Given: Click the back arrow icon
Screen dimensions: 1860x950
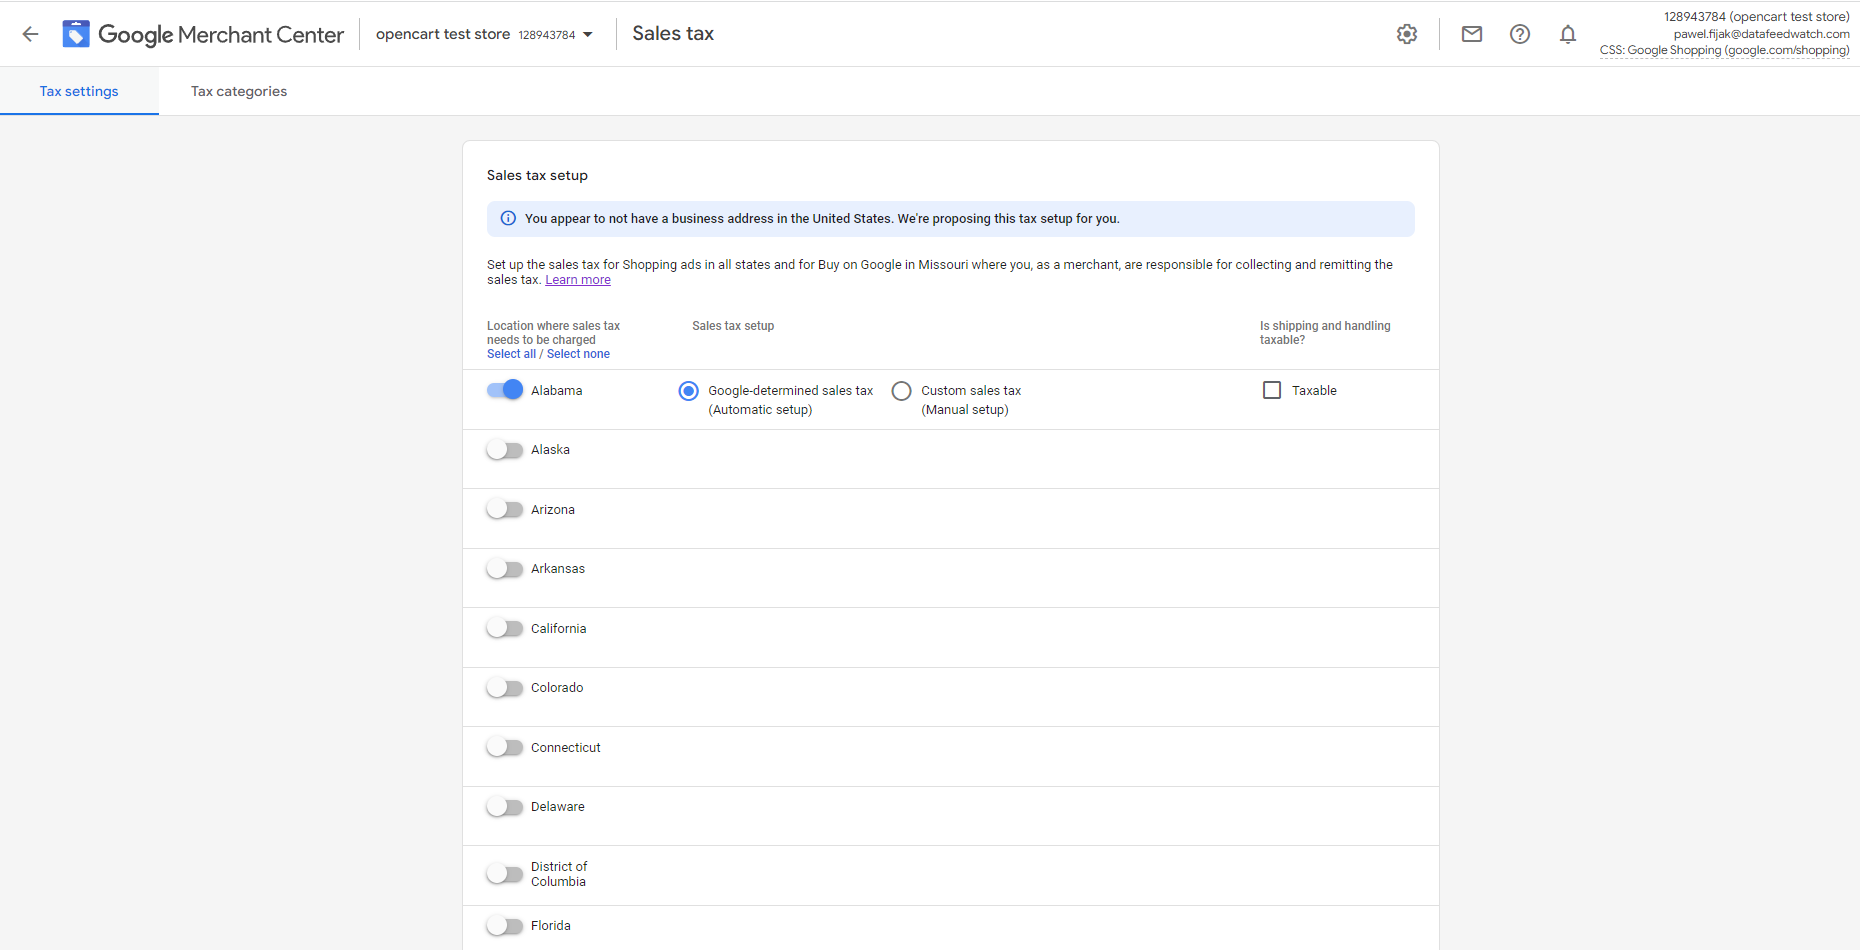Looking at the screenshot, I should click(x=30, y=34).
